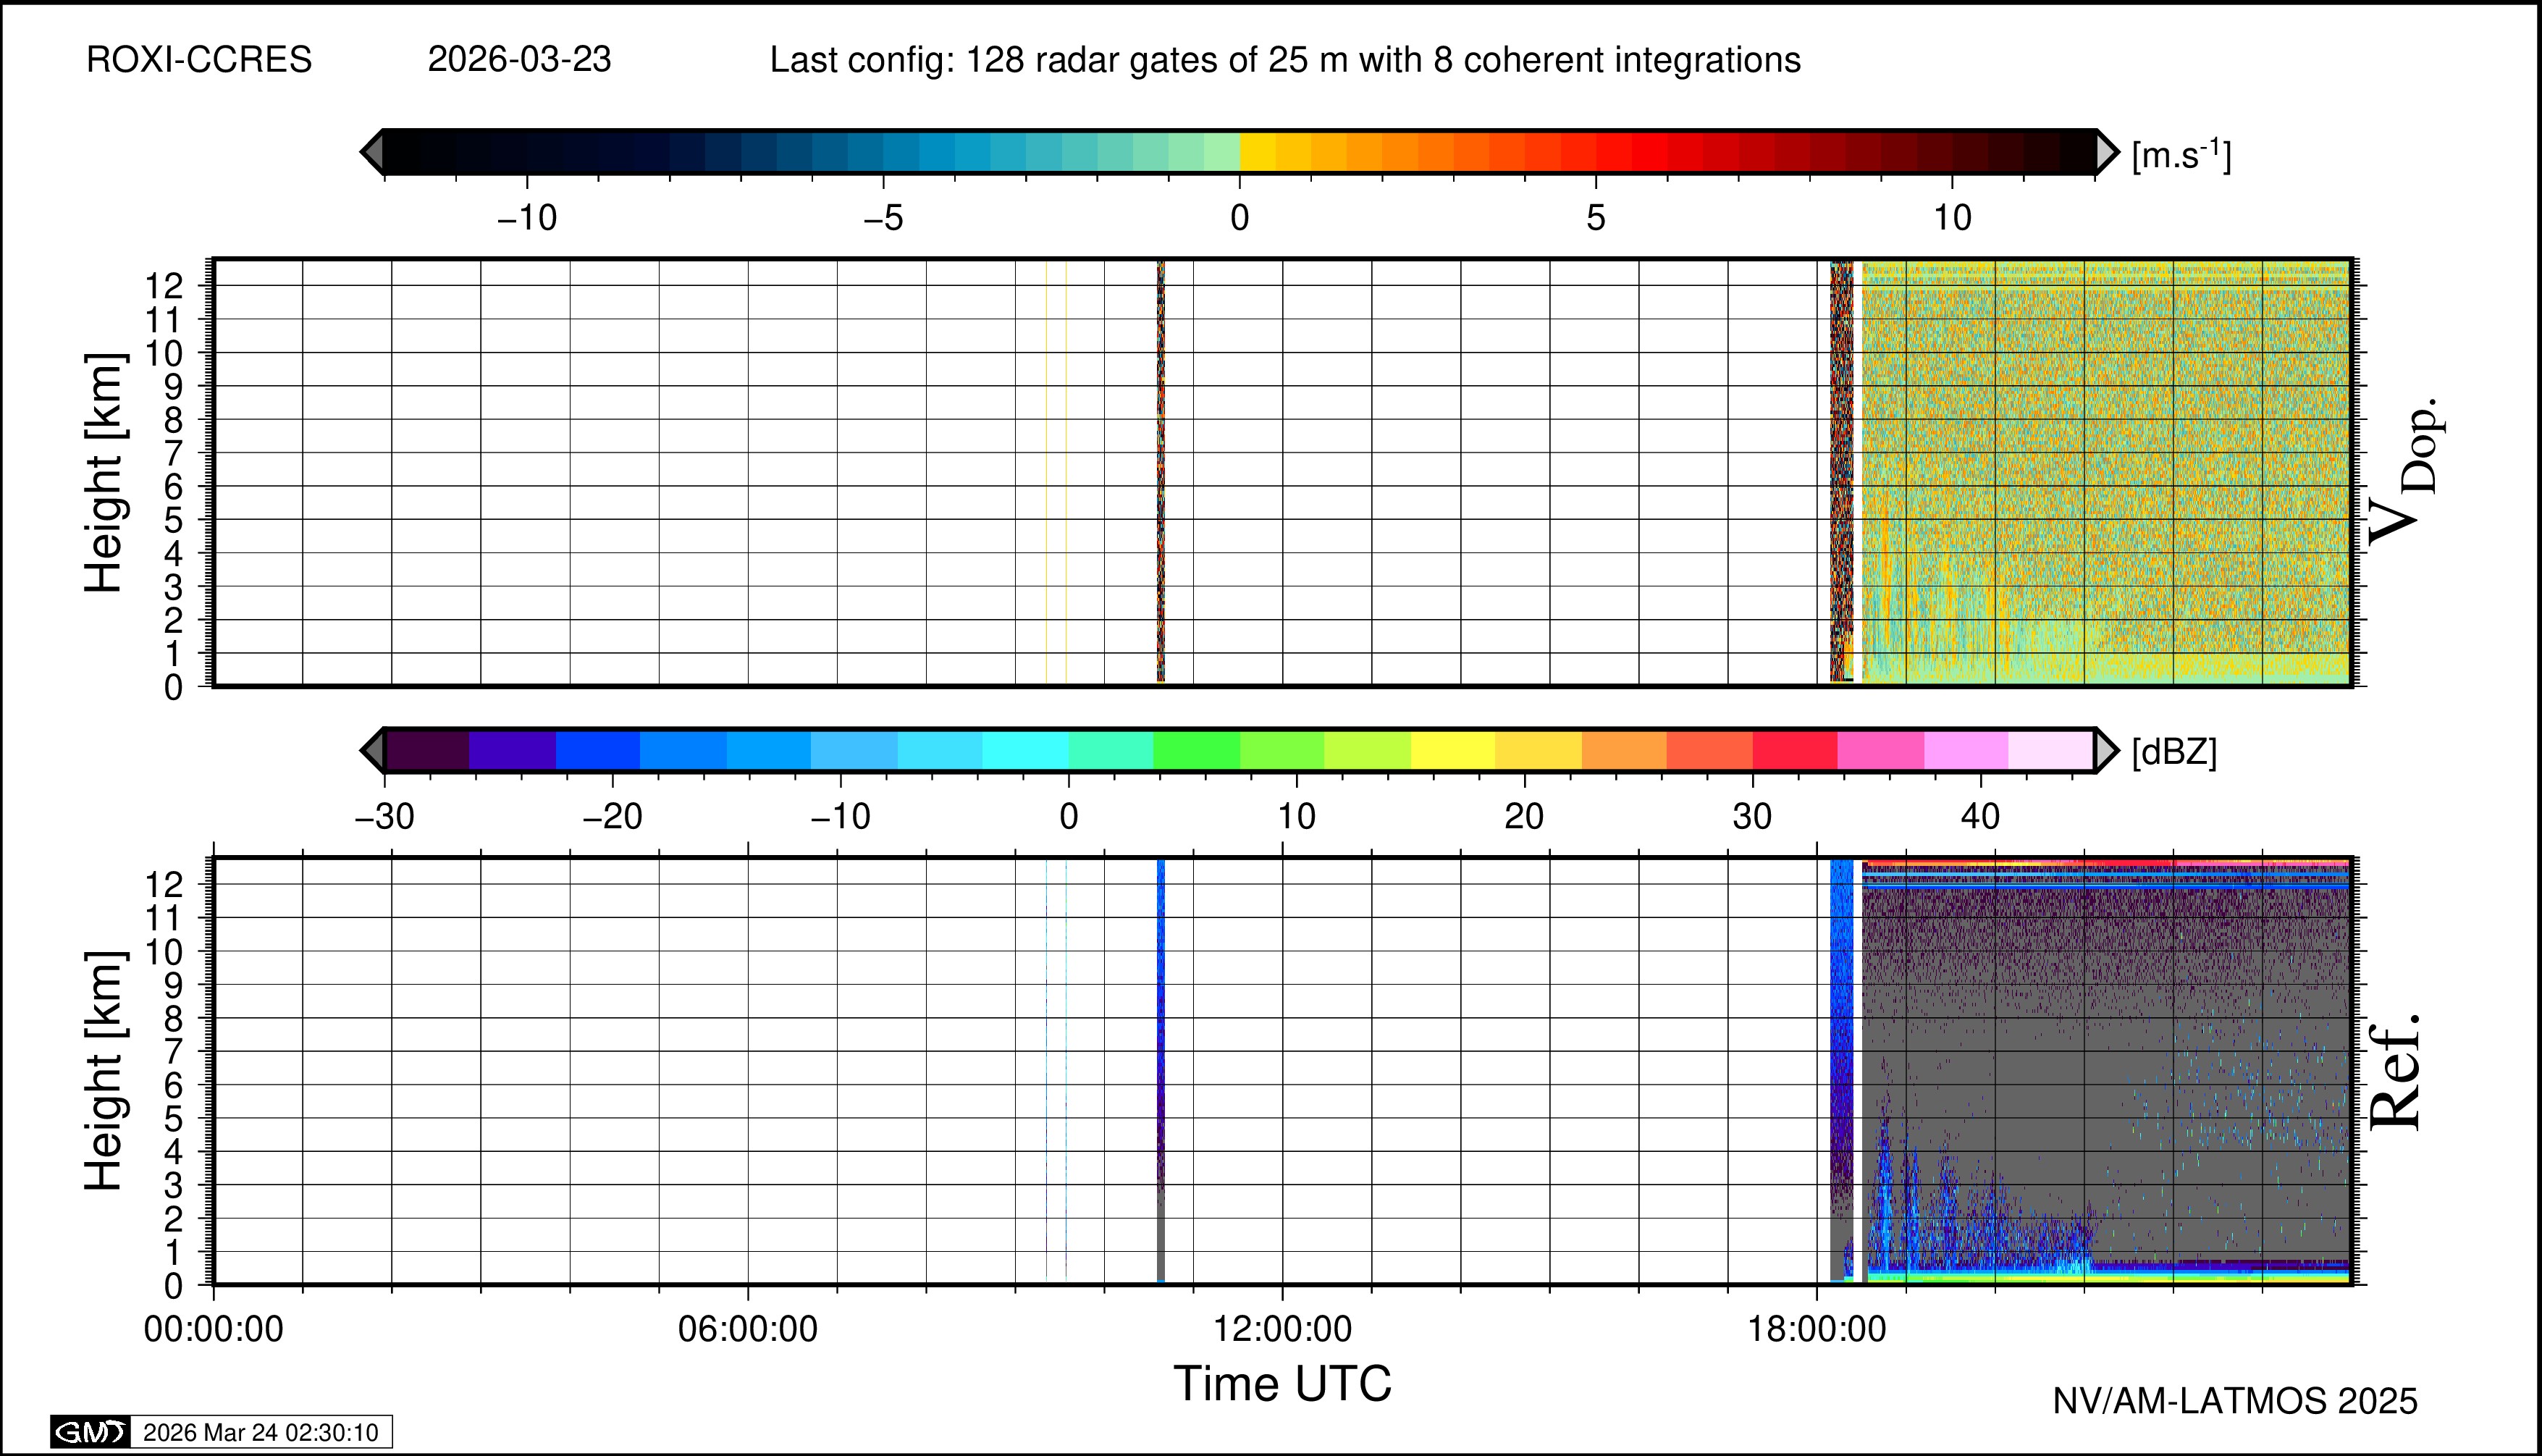This screenshot has height=1456, width=2542.
Task: Click the 06:00:00 time axis label
Action: click(x=748, y=1329)
